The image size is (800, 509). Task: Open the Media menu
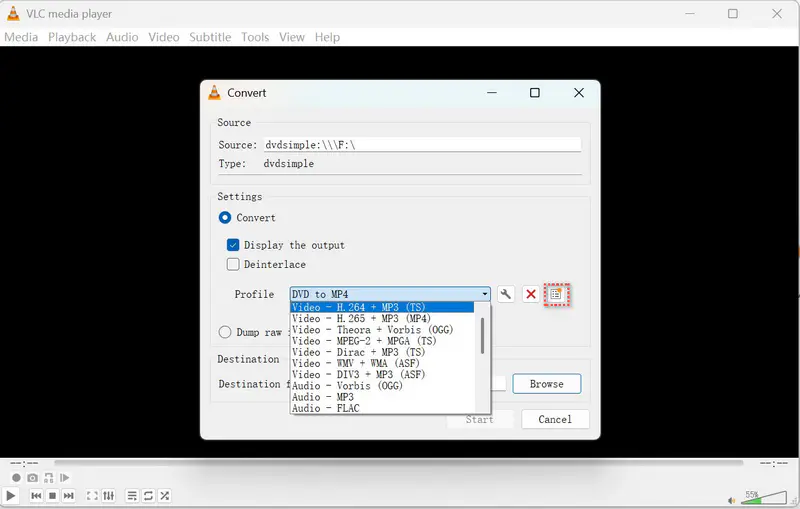coord(21,37)
